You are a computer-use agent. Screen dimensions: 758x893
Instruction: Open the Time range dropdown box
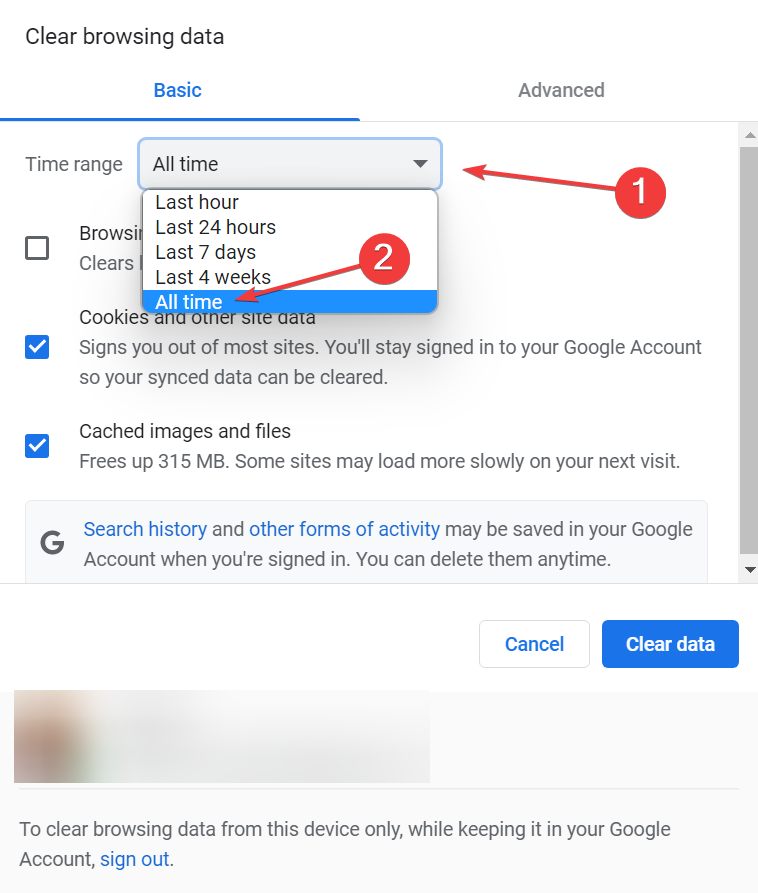(x=289, y=164)
